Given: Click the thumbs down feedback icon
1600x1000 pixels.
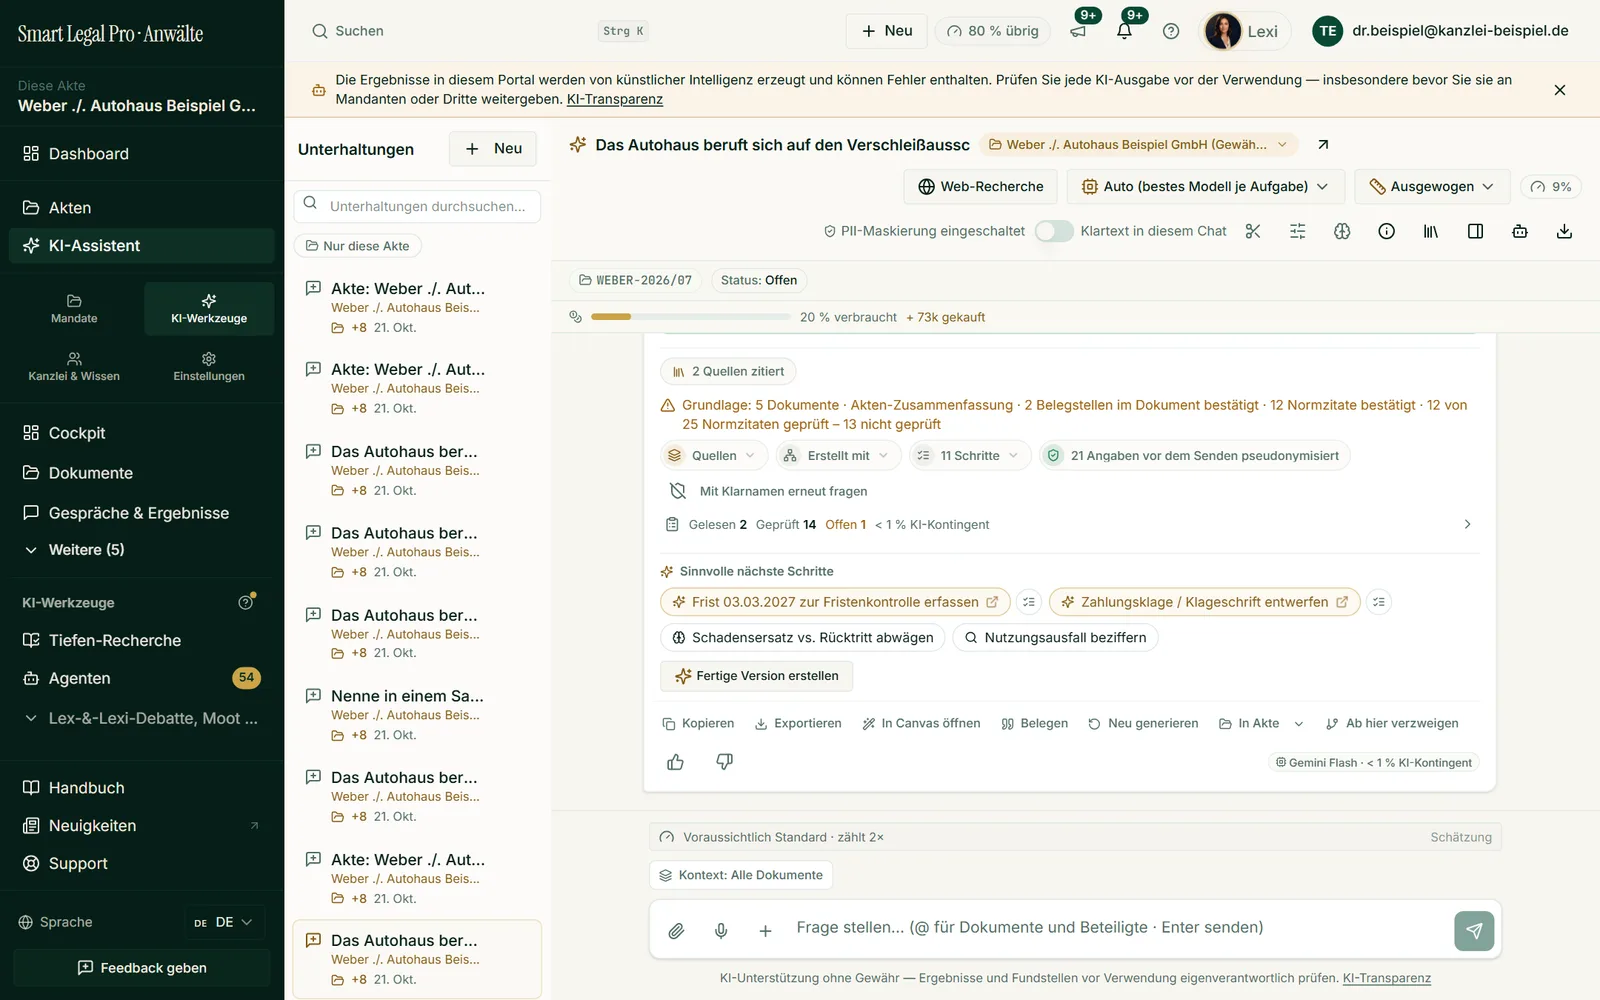Looking at the screenshot, I should coord(725,762).
